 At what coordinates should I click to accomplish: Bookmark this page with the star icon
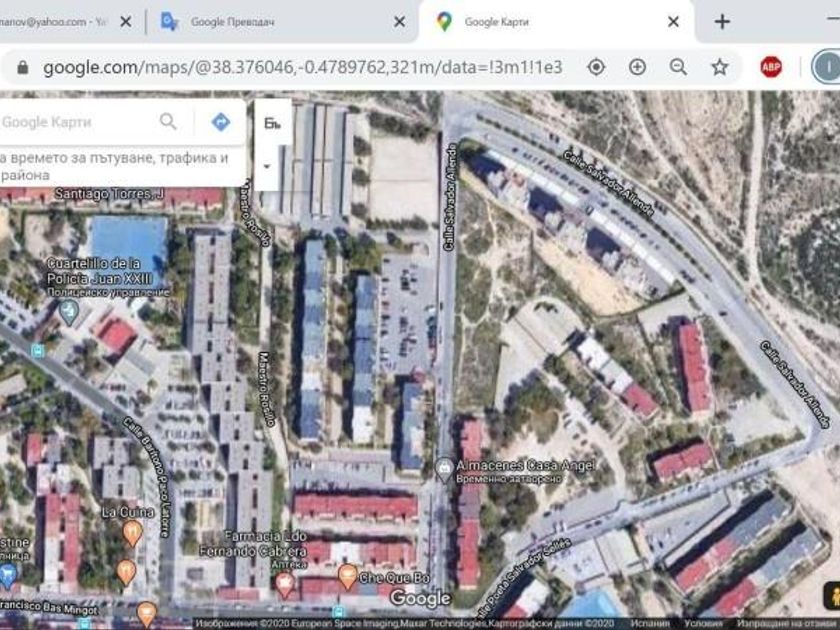pyautogui.click(x=719, y=68)
